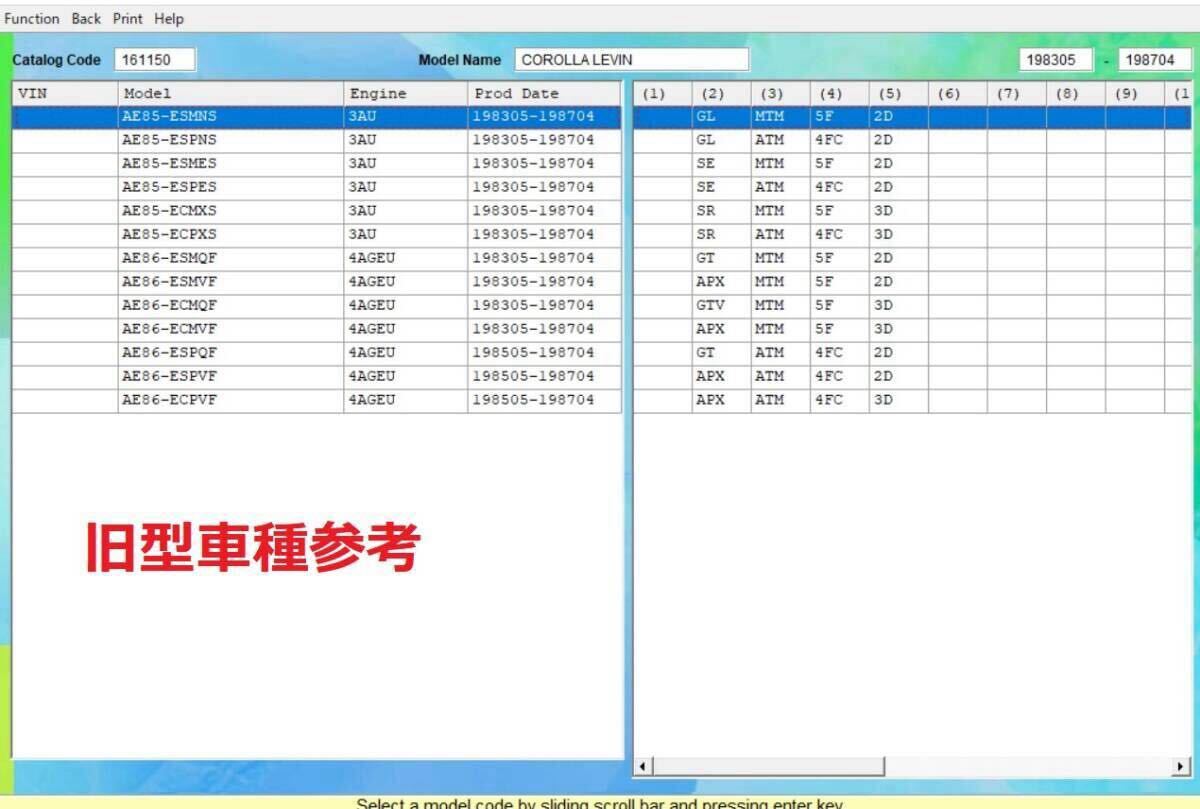Select model row AE86-ECMVF
This screenshot has height=809, width=1200.
(x=317, y=329)
